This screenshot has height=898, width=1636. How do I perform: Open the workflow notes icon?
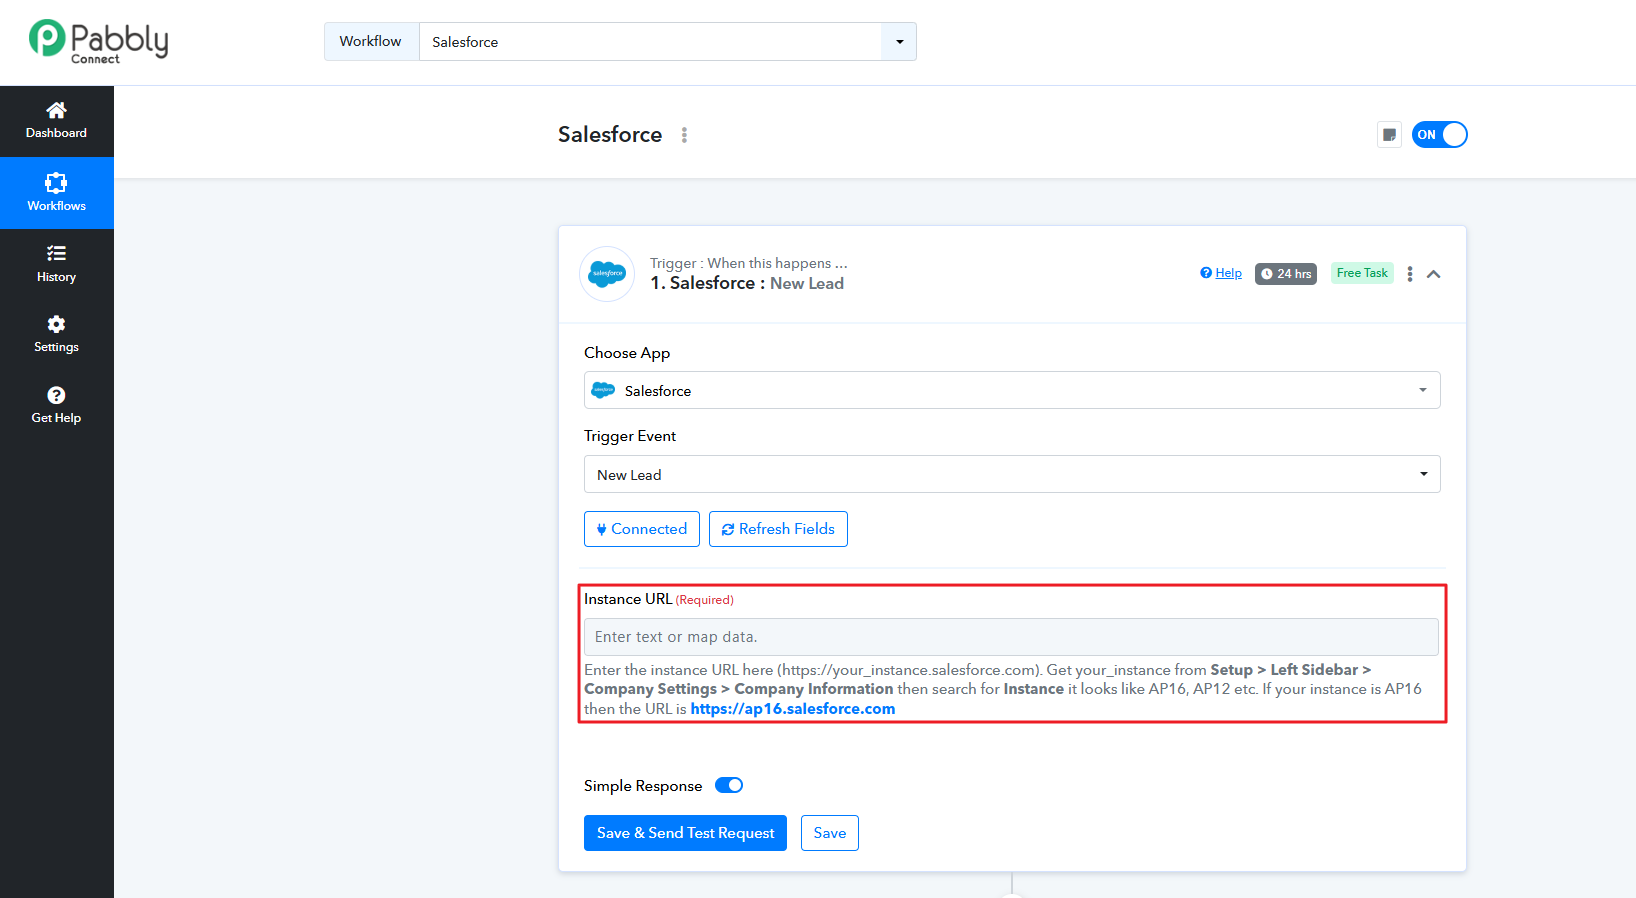coord(1389,135)
